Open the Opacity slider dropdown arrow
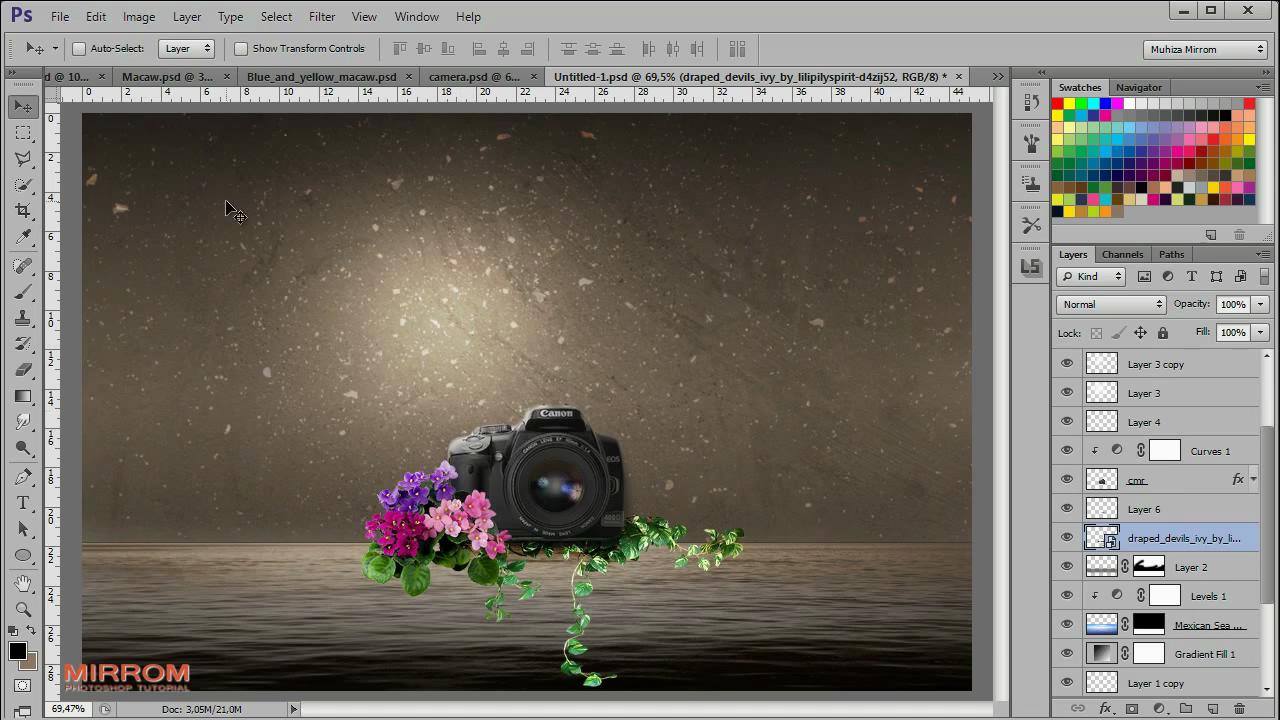The width and height of the screenshot is (1280, 720). point(1260,304)
